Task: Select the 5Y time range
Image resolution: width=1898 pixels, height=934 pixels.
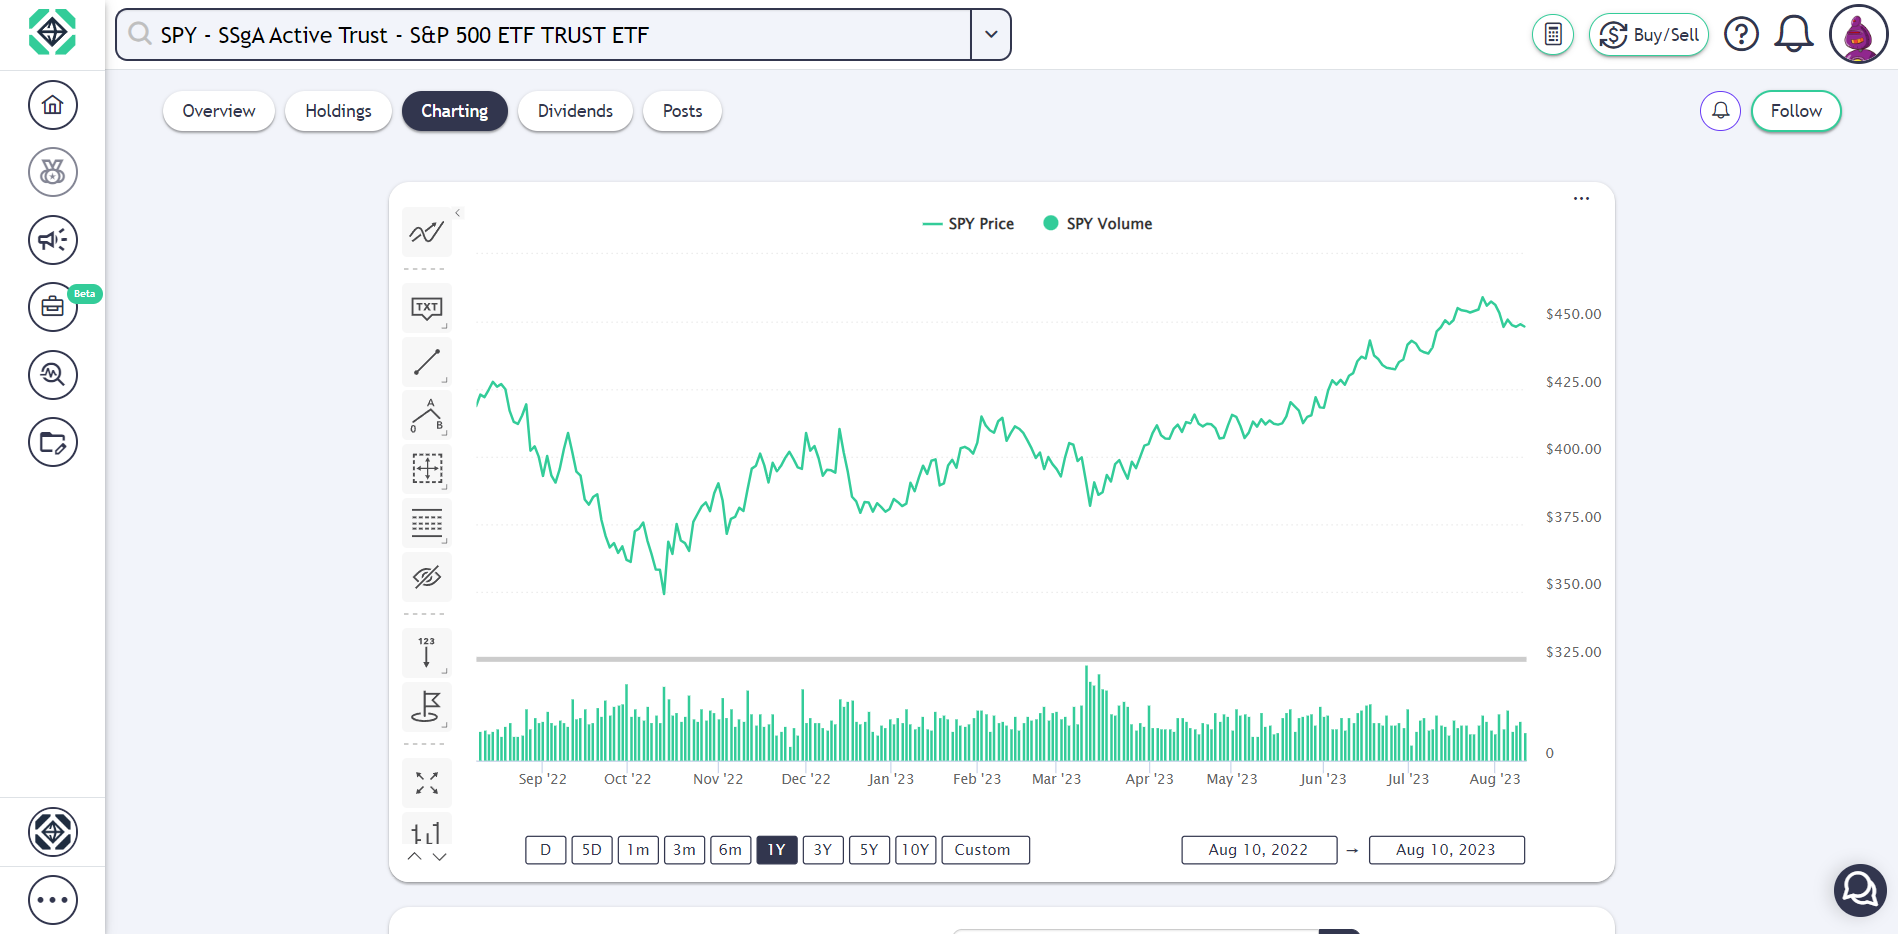Action: pos(869,849)
